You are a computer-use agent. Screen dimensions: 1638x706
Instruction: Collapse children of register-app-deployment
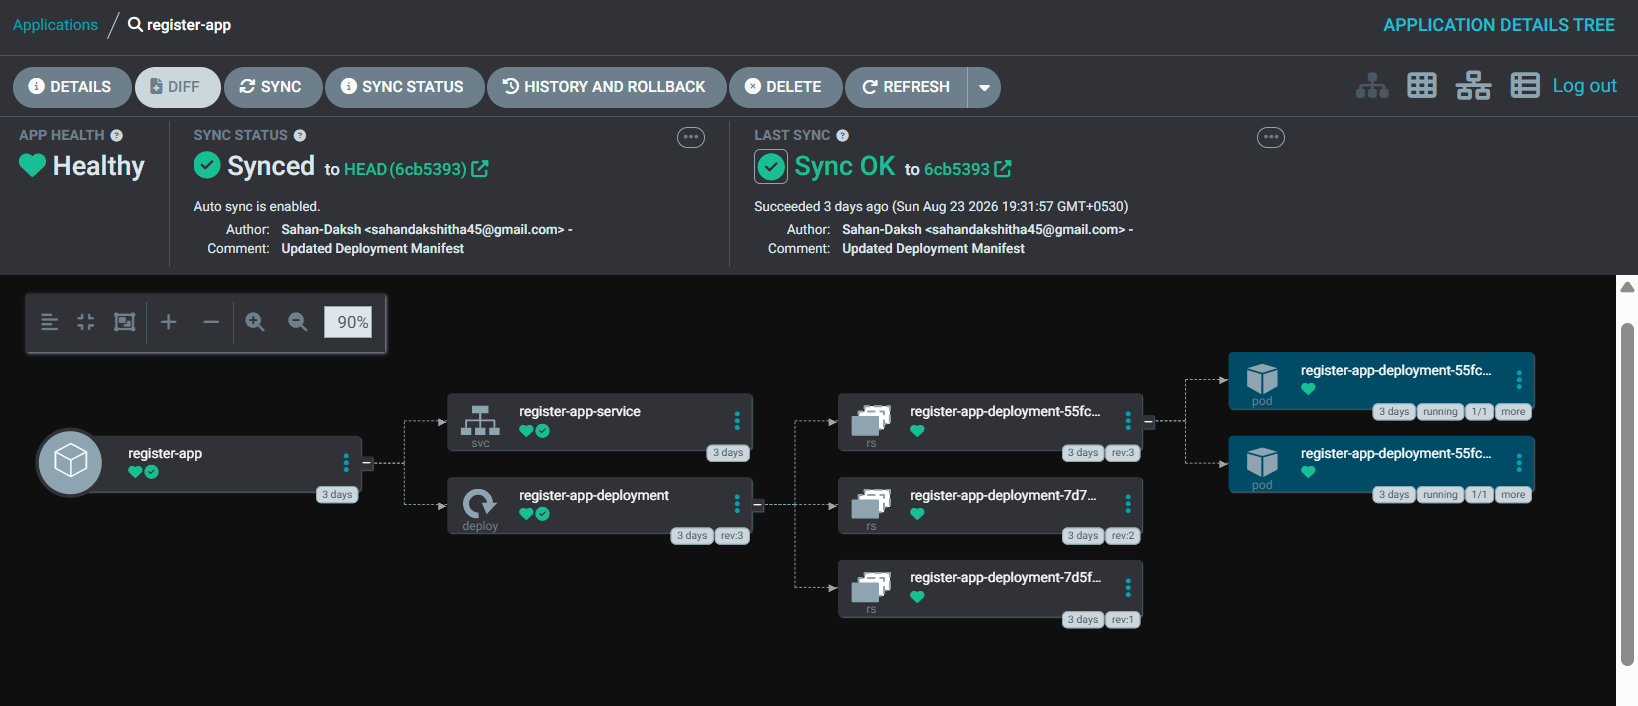[758, 505]
